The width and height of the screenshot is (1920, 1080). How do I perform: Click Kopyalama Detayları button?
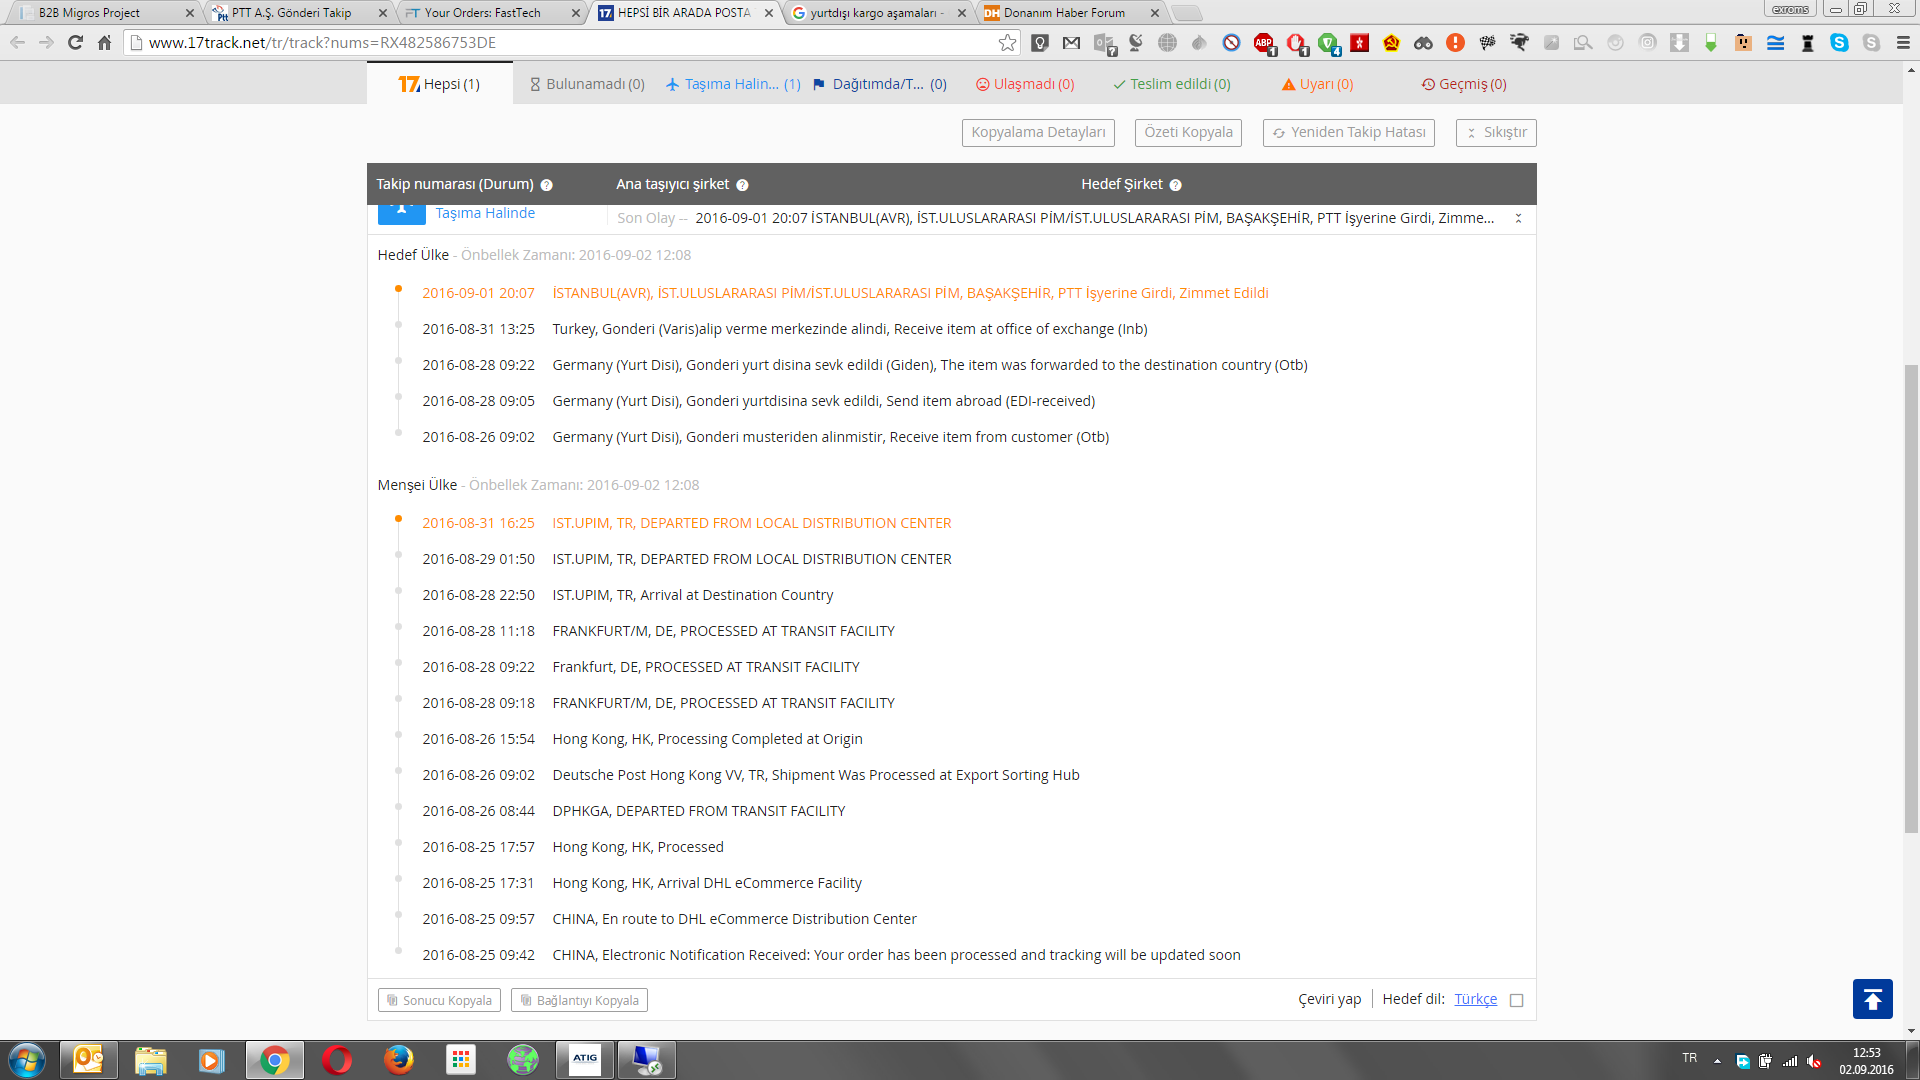click(1038, 132)
